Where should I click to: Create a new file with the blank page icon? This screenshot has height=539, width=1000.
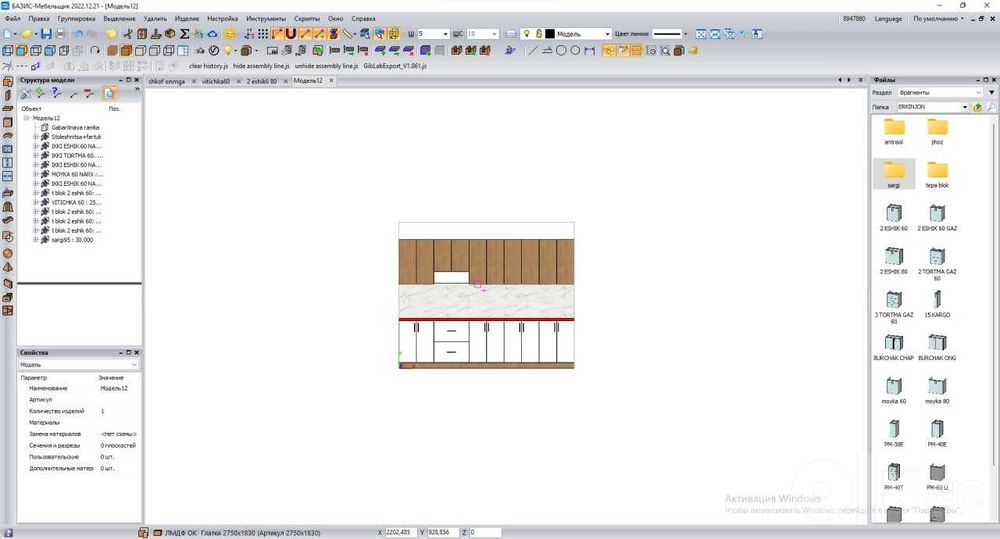coord(7,34)
